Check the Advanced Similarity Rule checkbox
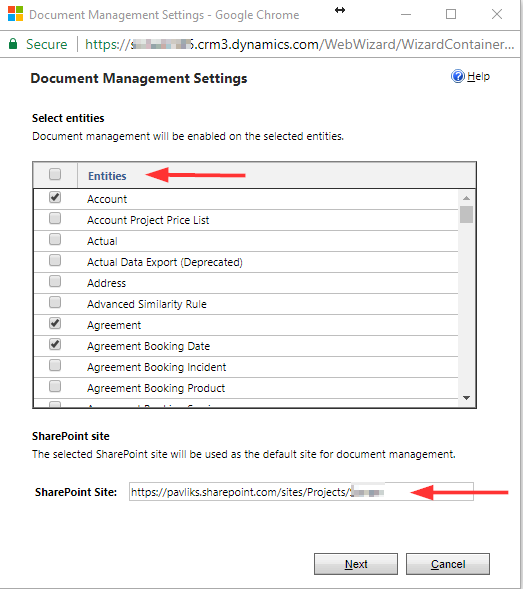The width and height of the screenshot is (523, 589). pos(55,302)
